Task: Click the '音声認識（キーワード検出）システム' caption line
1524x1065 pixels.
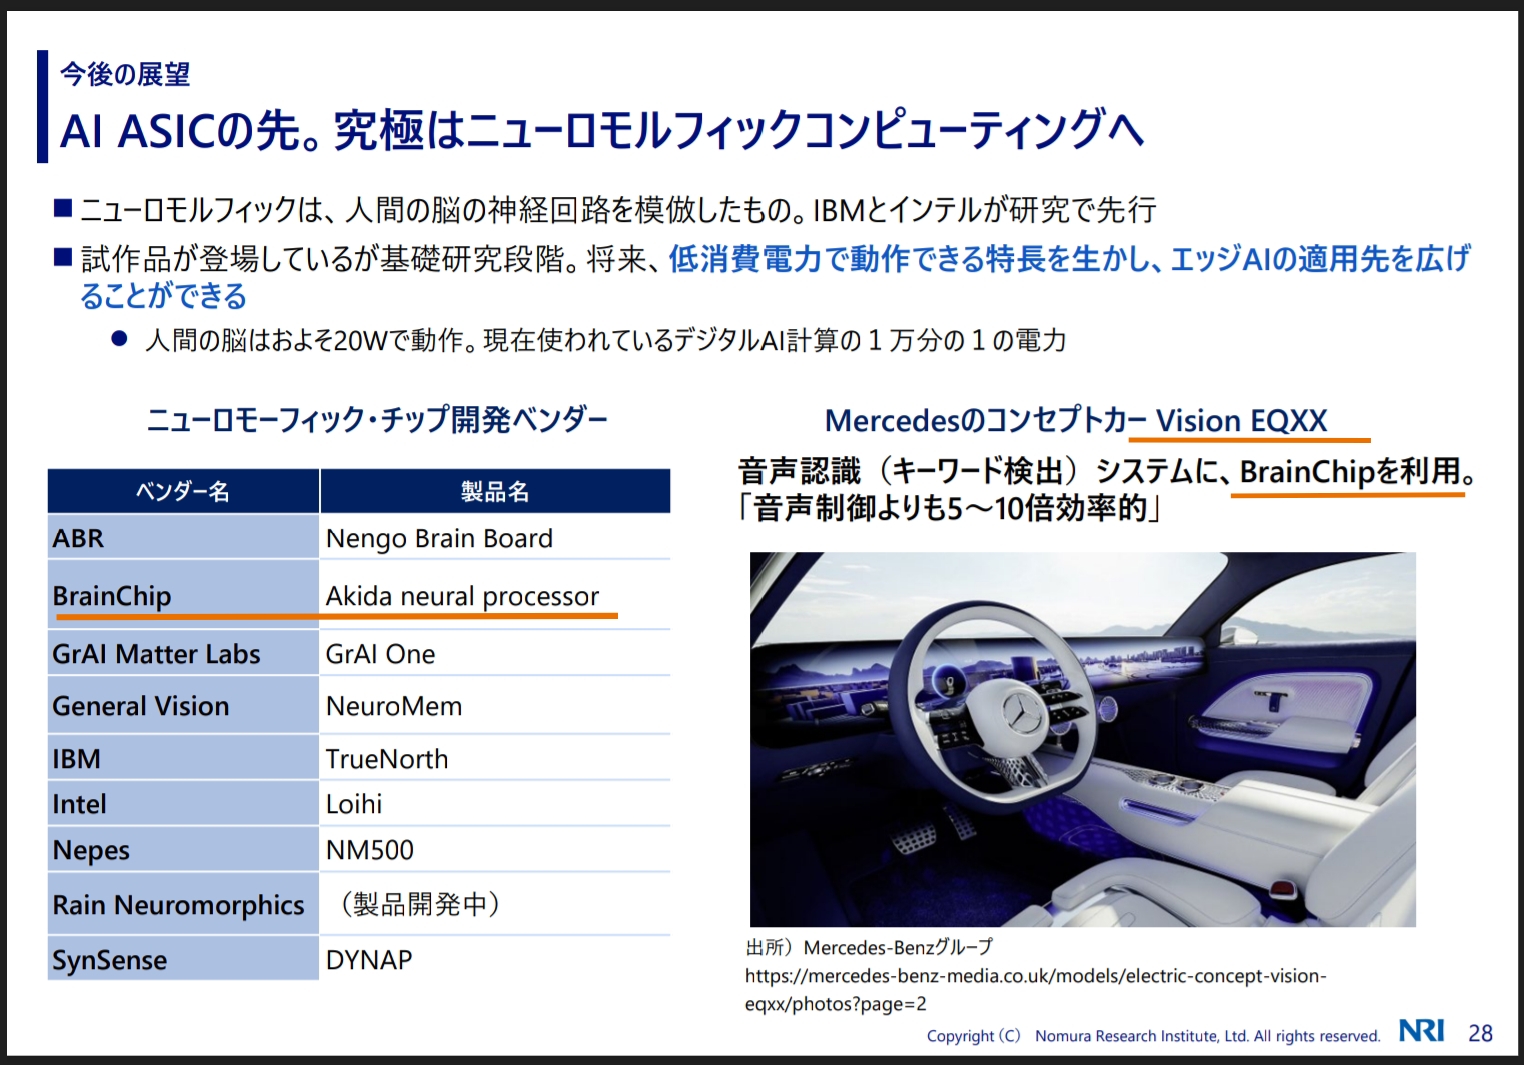Action: [1108, 470]
